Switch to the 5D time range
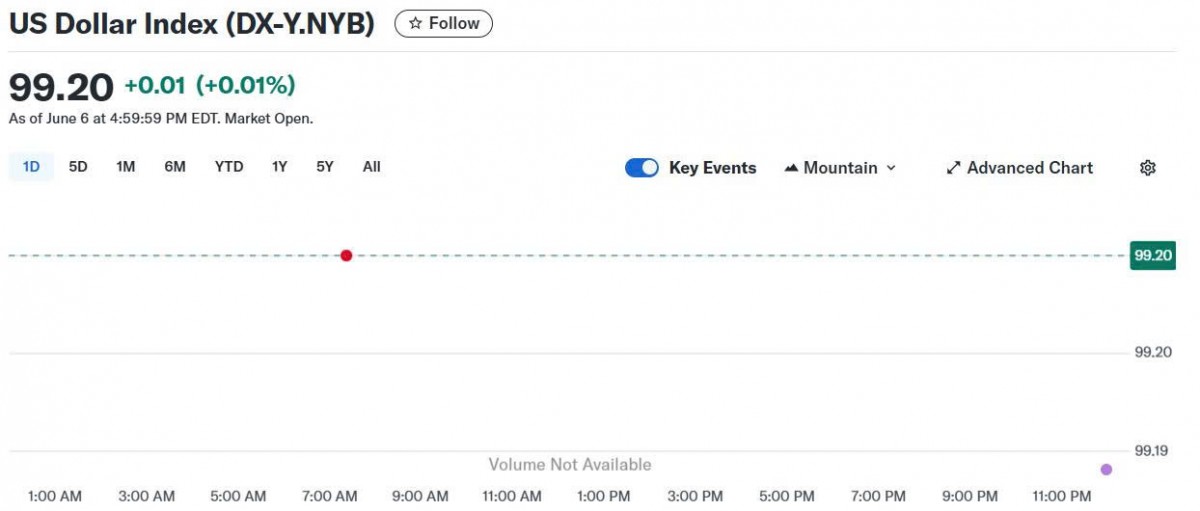Viewport: 1200px width, 511px height. tap(78, 167)
